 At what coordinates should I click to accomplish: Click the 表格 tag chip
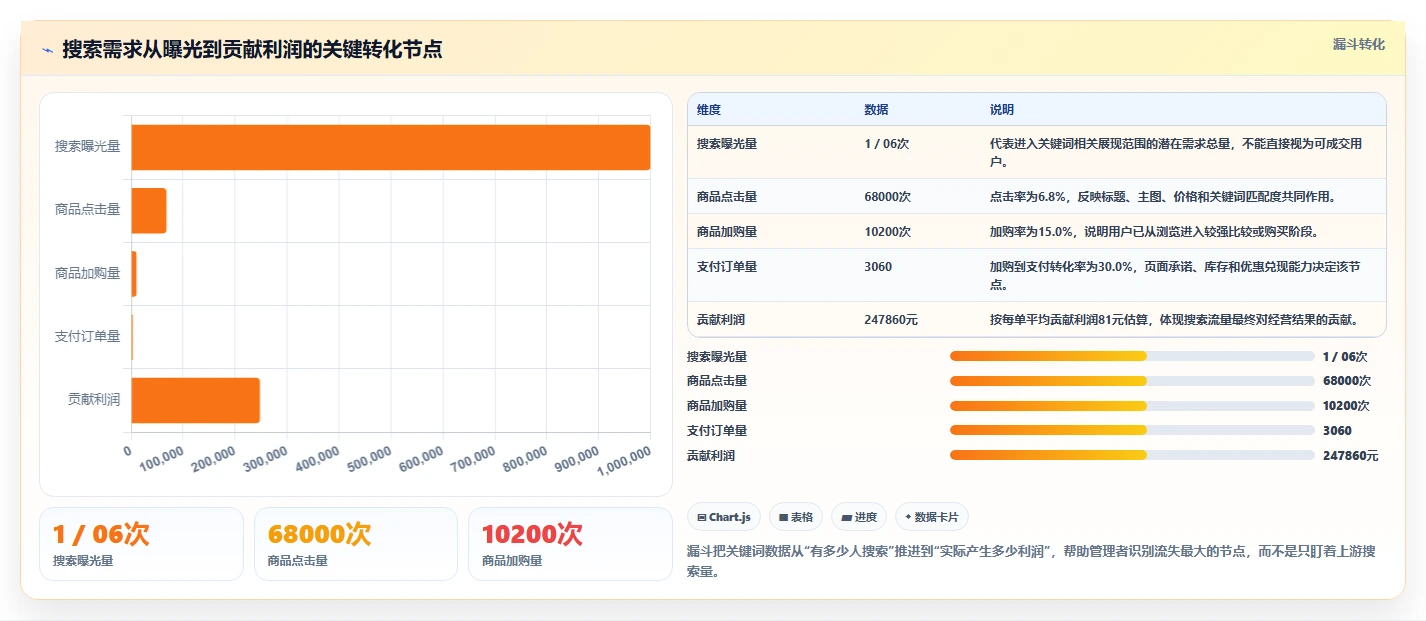pyautogui.click(x=796, y=517)
